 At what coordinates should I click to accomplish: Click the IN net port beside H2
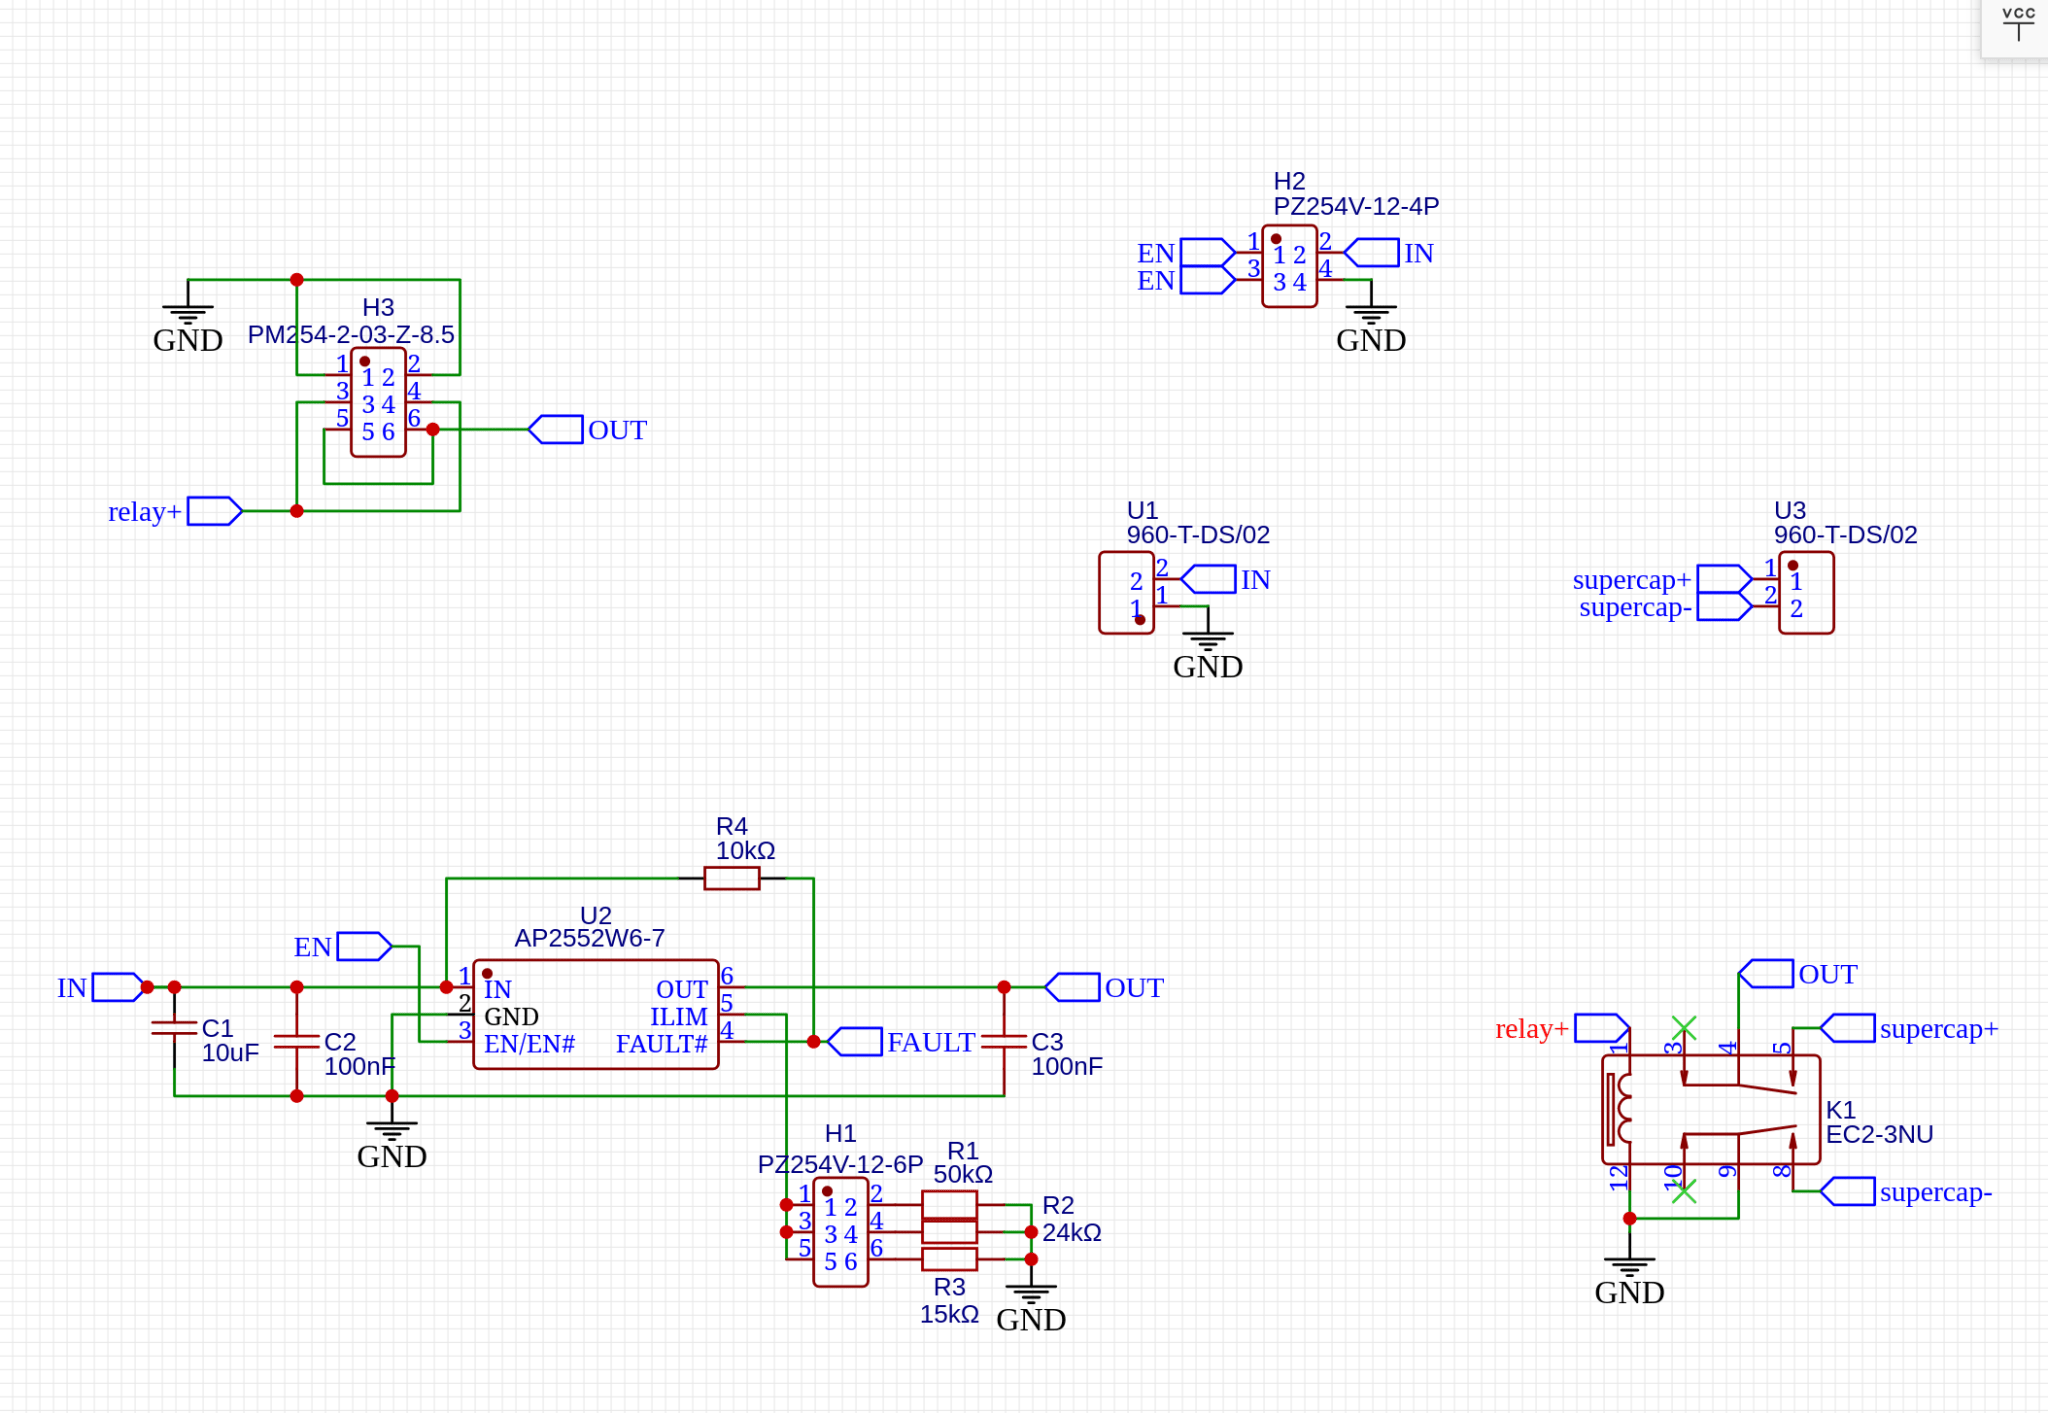click(x=1371, y=252)
